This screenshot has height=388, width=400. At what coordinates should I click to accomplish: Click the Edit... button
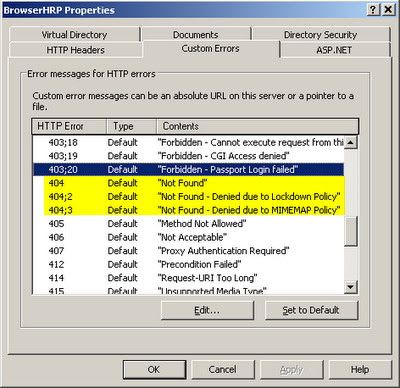pyautogui.click(x=207, y=310)
